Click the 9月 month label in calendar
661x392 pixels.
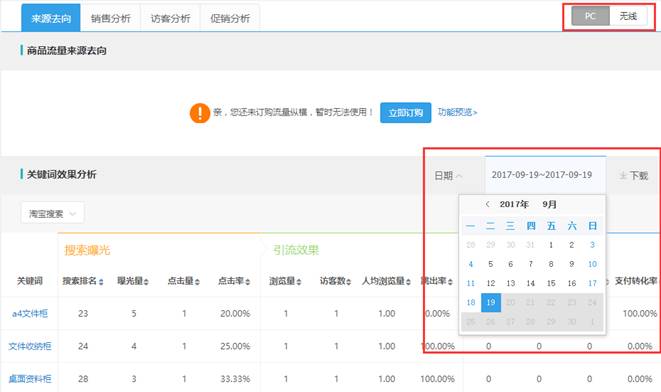pos(550,204)
